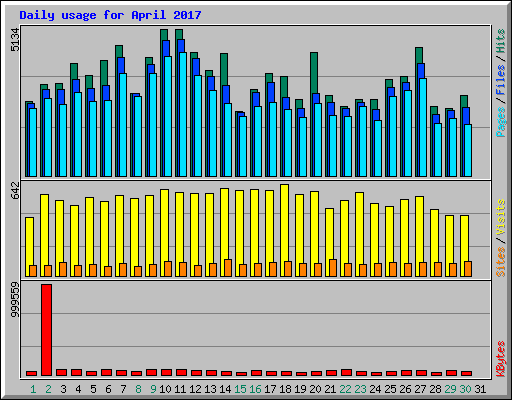The image size is (512, 400).
Task: Click the cyan 'Pages' legend label
Action: pos(501,122)
